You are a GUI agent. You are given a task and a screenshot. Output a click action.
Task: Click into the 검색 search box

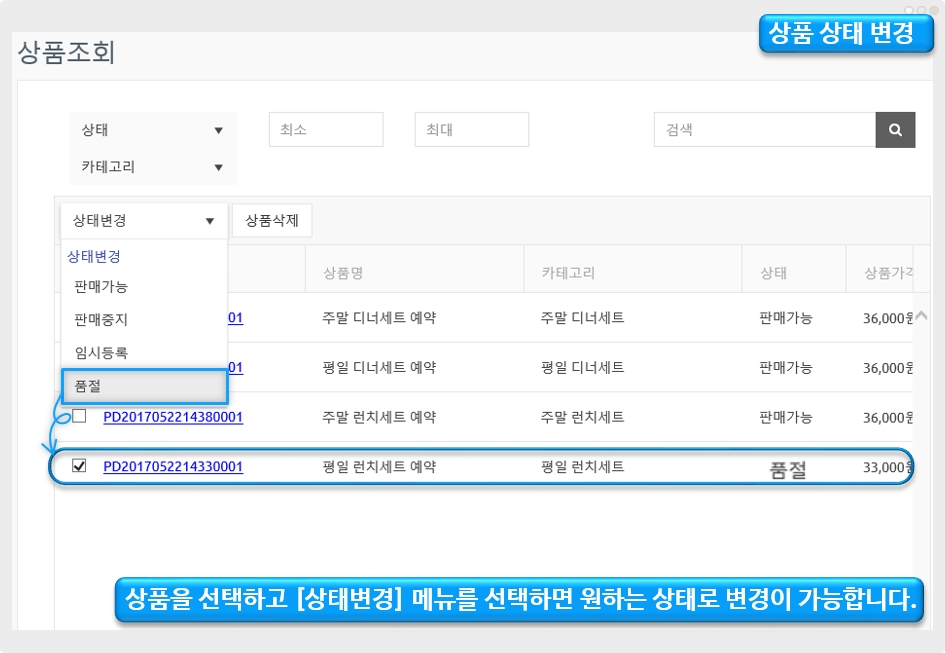point(764,130)
